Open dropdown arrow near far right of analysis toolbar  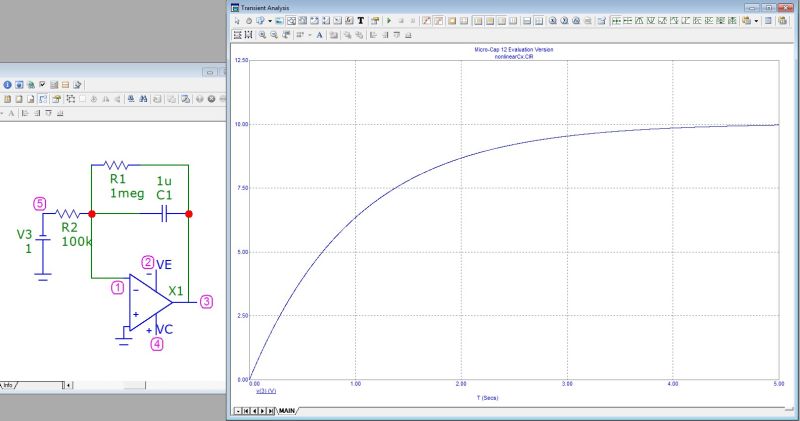(x=756, y=21)
